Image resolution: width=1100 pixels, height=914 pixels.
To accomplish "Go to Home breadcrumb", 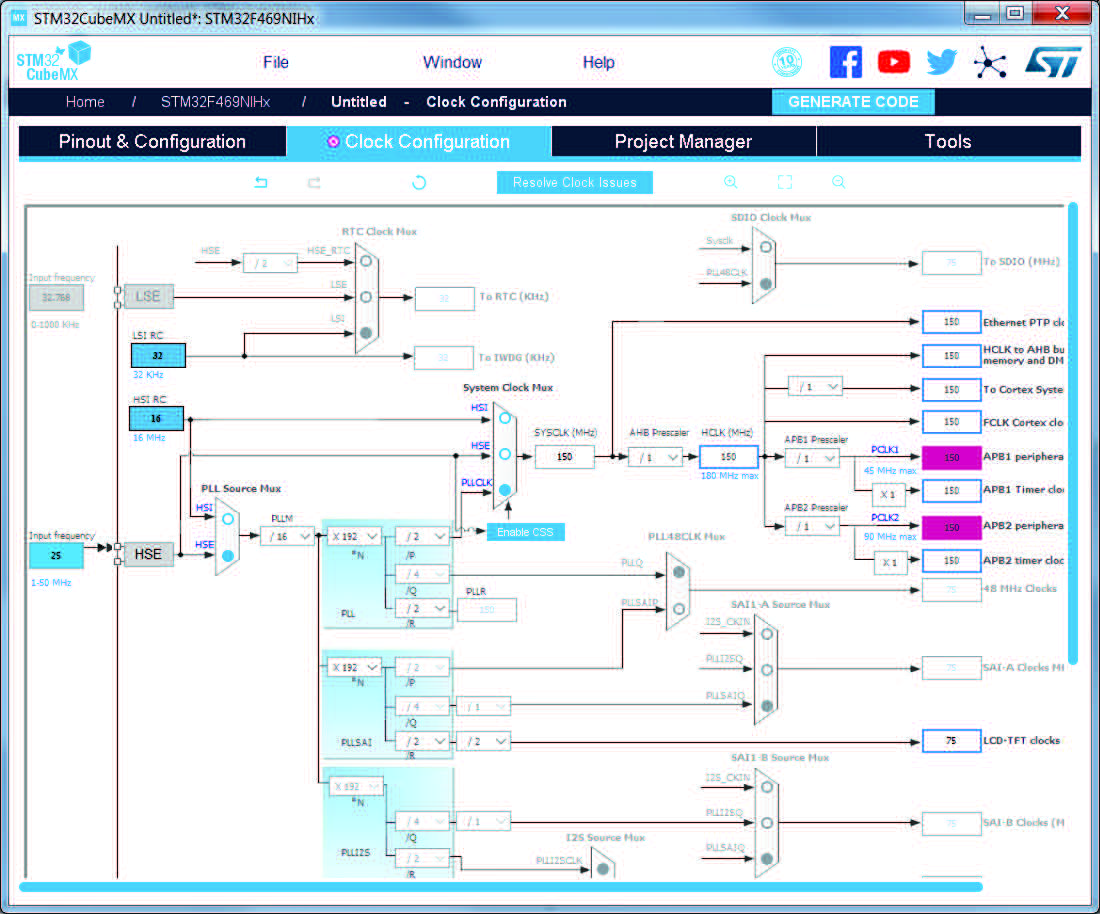I will (85, 102).
